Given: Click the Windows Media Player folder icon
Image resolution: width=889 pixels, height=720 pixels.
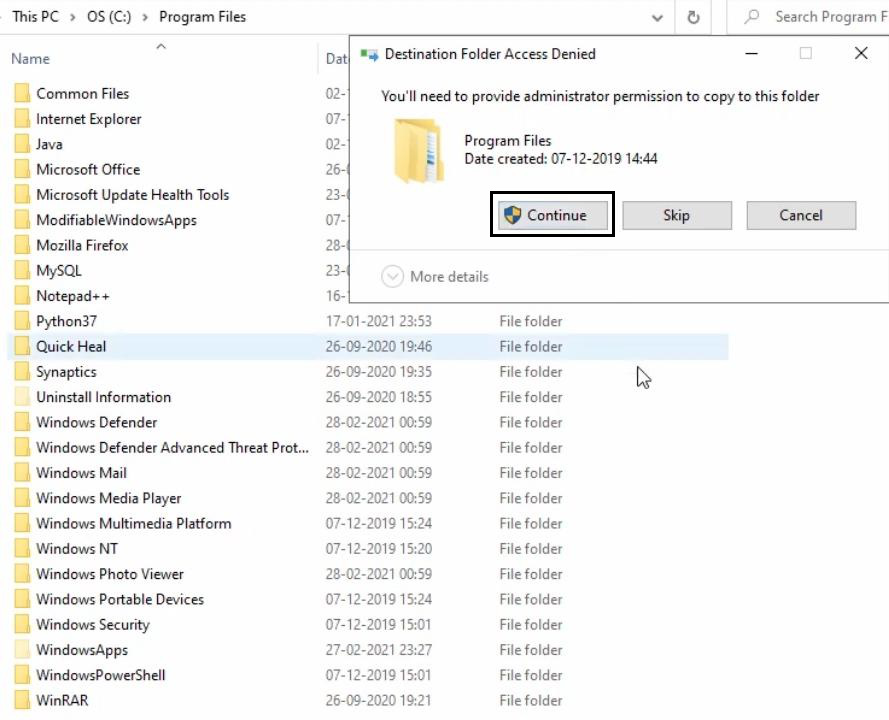Looking at the screenshot, I should (22, 498).
